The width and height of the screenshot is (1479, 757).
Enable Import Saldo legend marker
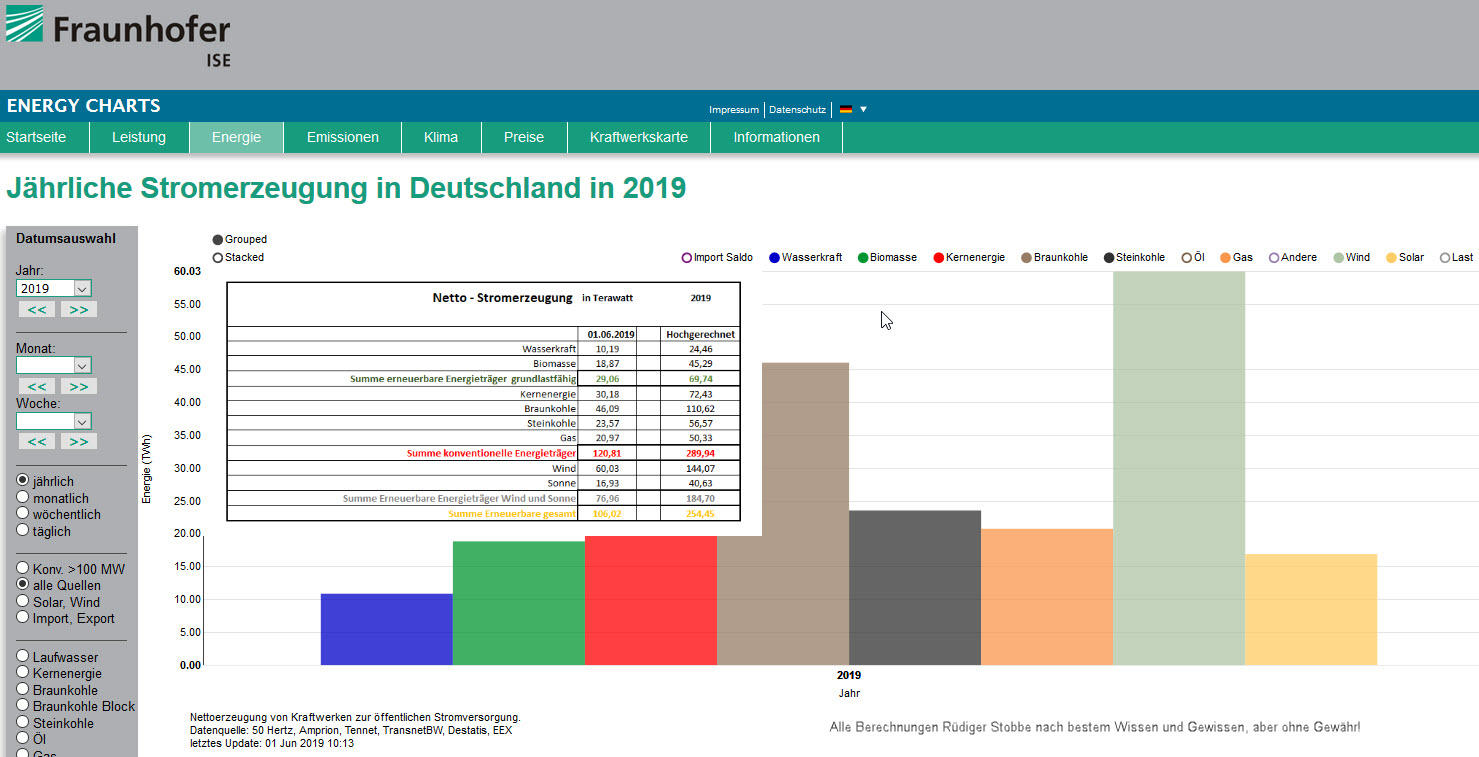click(x=687, y=258)
